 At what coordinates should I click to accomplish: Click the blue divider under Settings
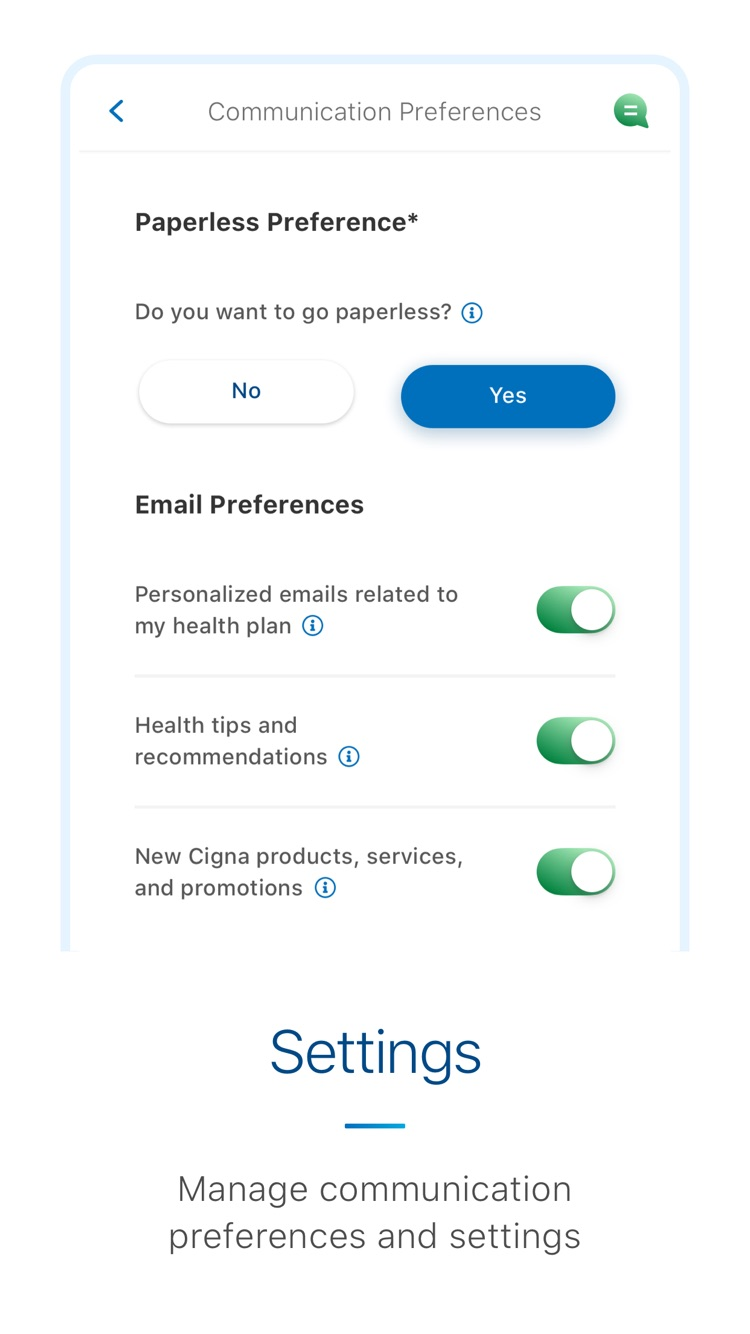coord(374,1124)
